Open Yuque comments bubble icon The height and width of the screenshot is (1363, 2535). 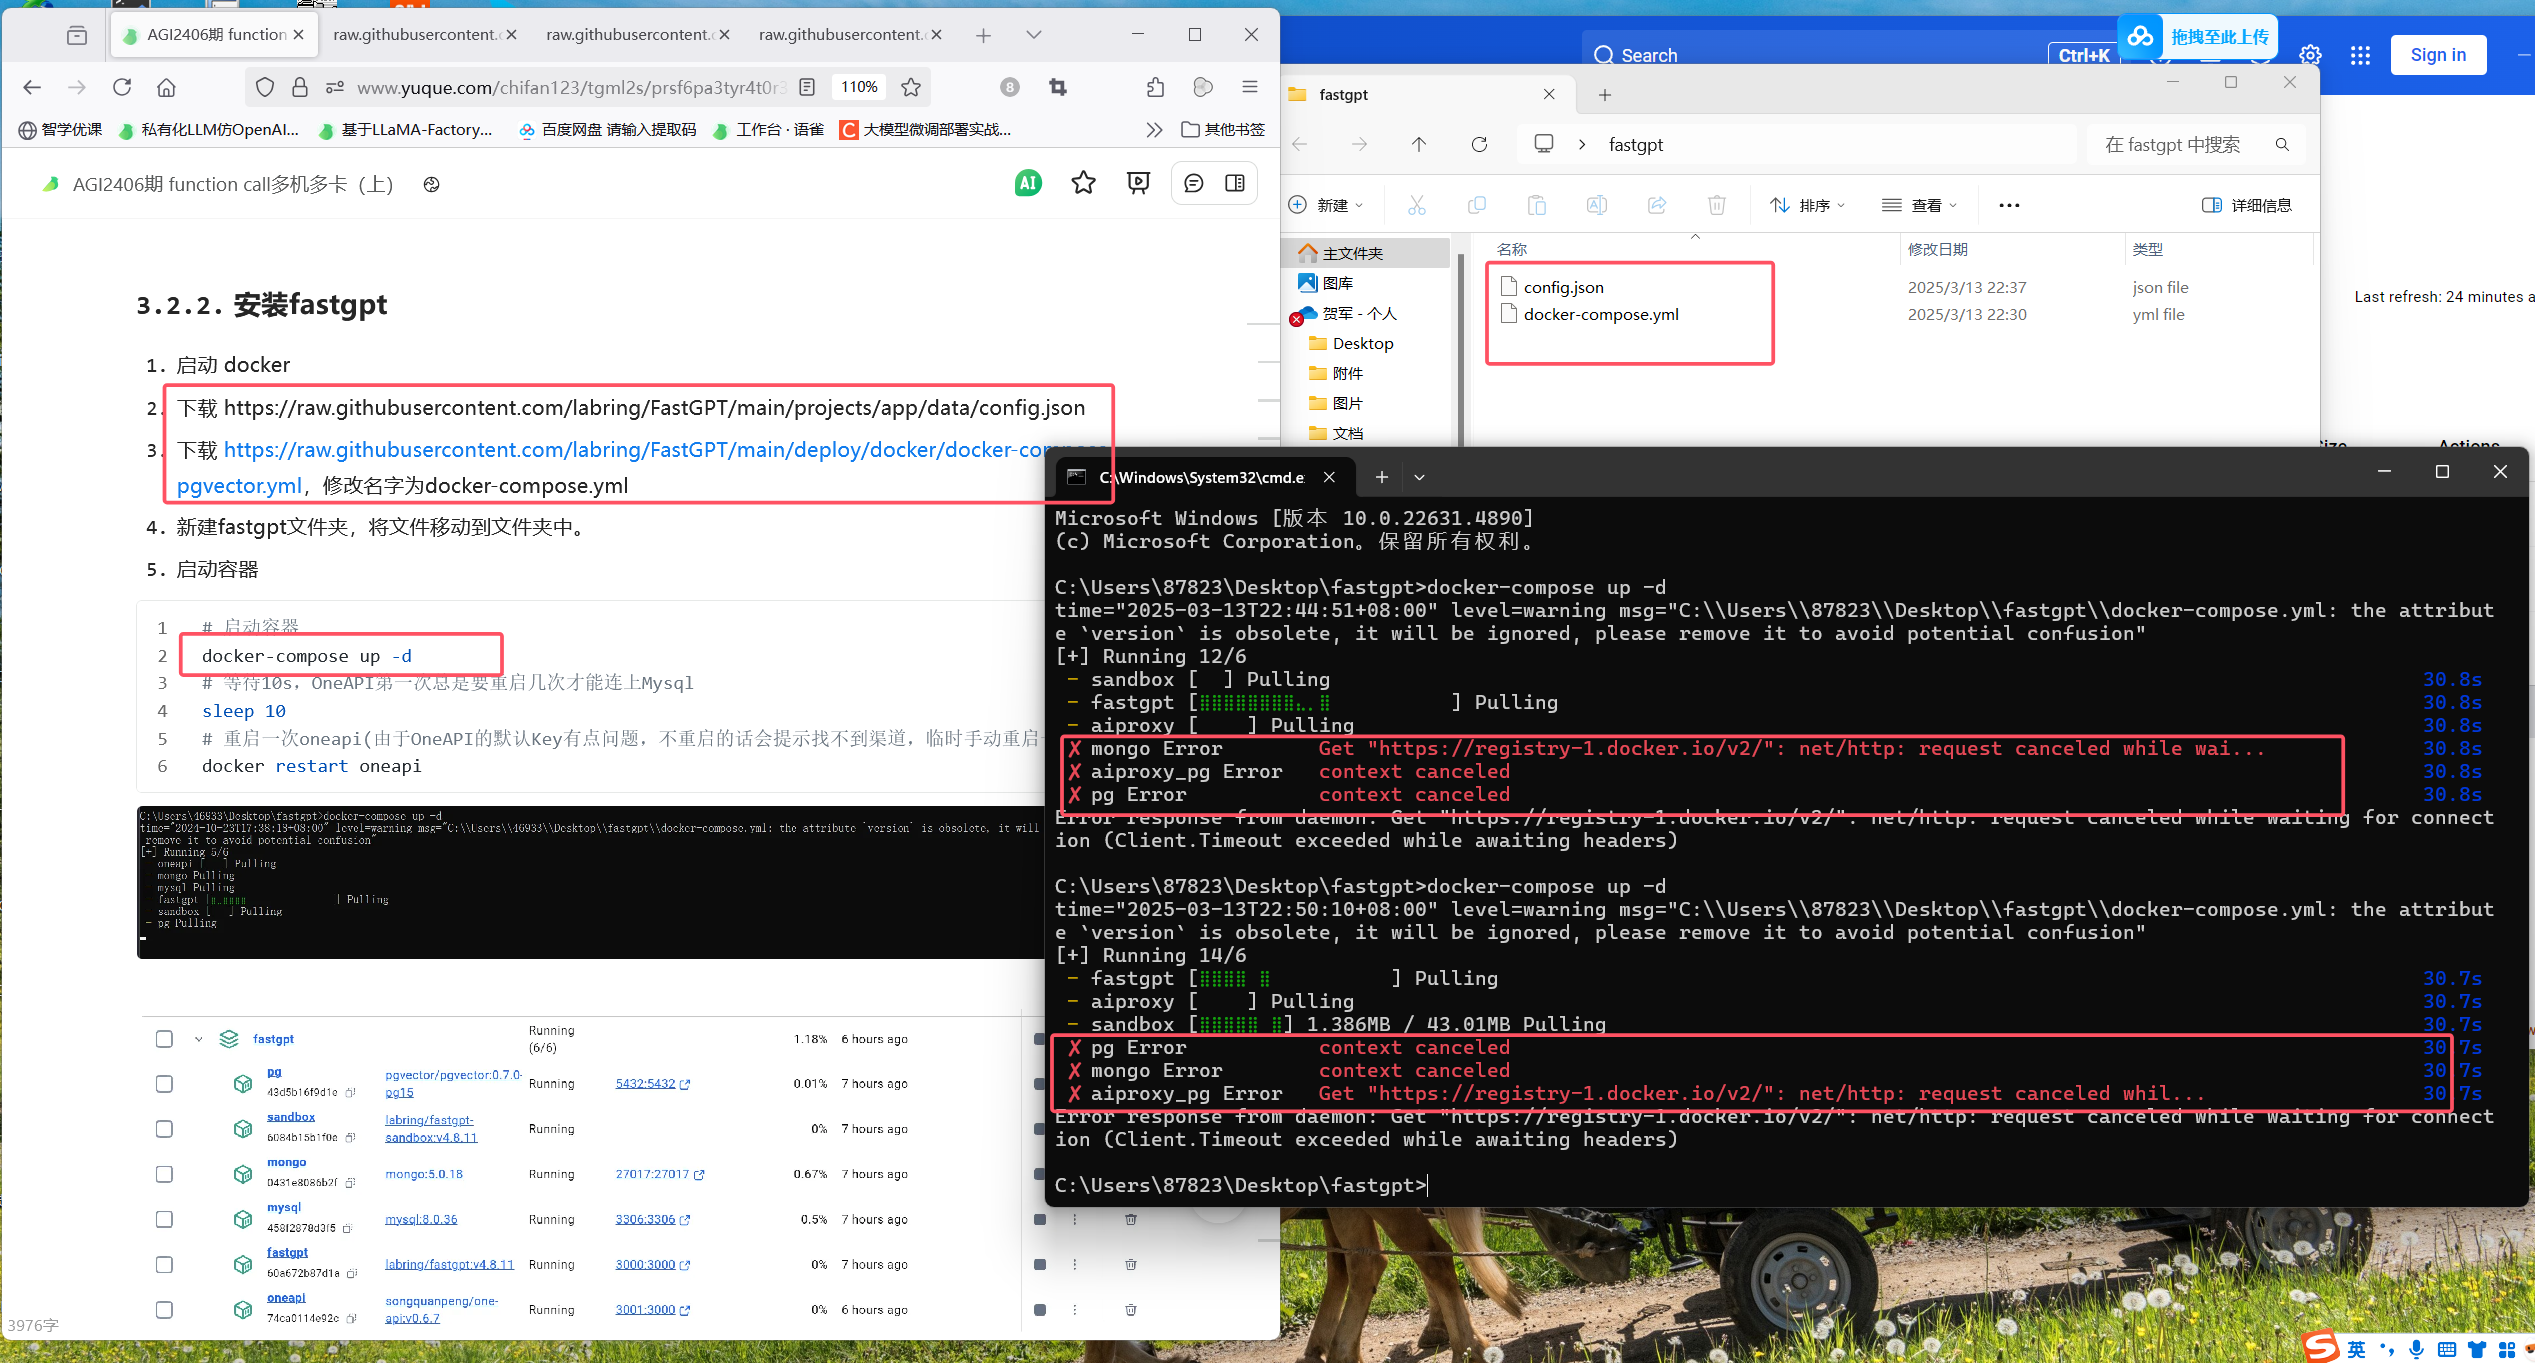[x=1193, y=183]
